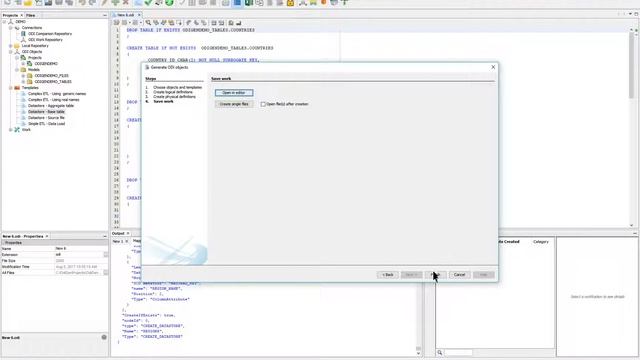Click wizard step 'Create logical definitions'
This screenshot has height=360, width=640.
coord(173,92)
